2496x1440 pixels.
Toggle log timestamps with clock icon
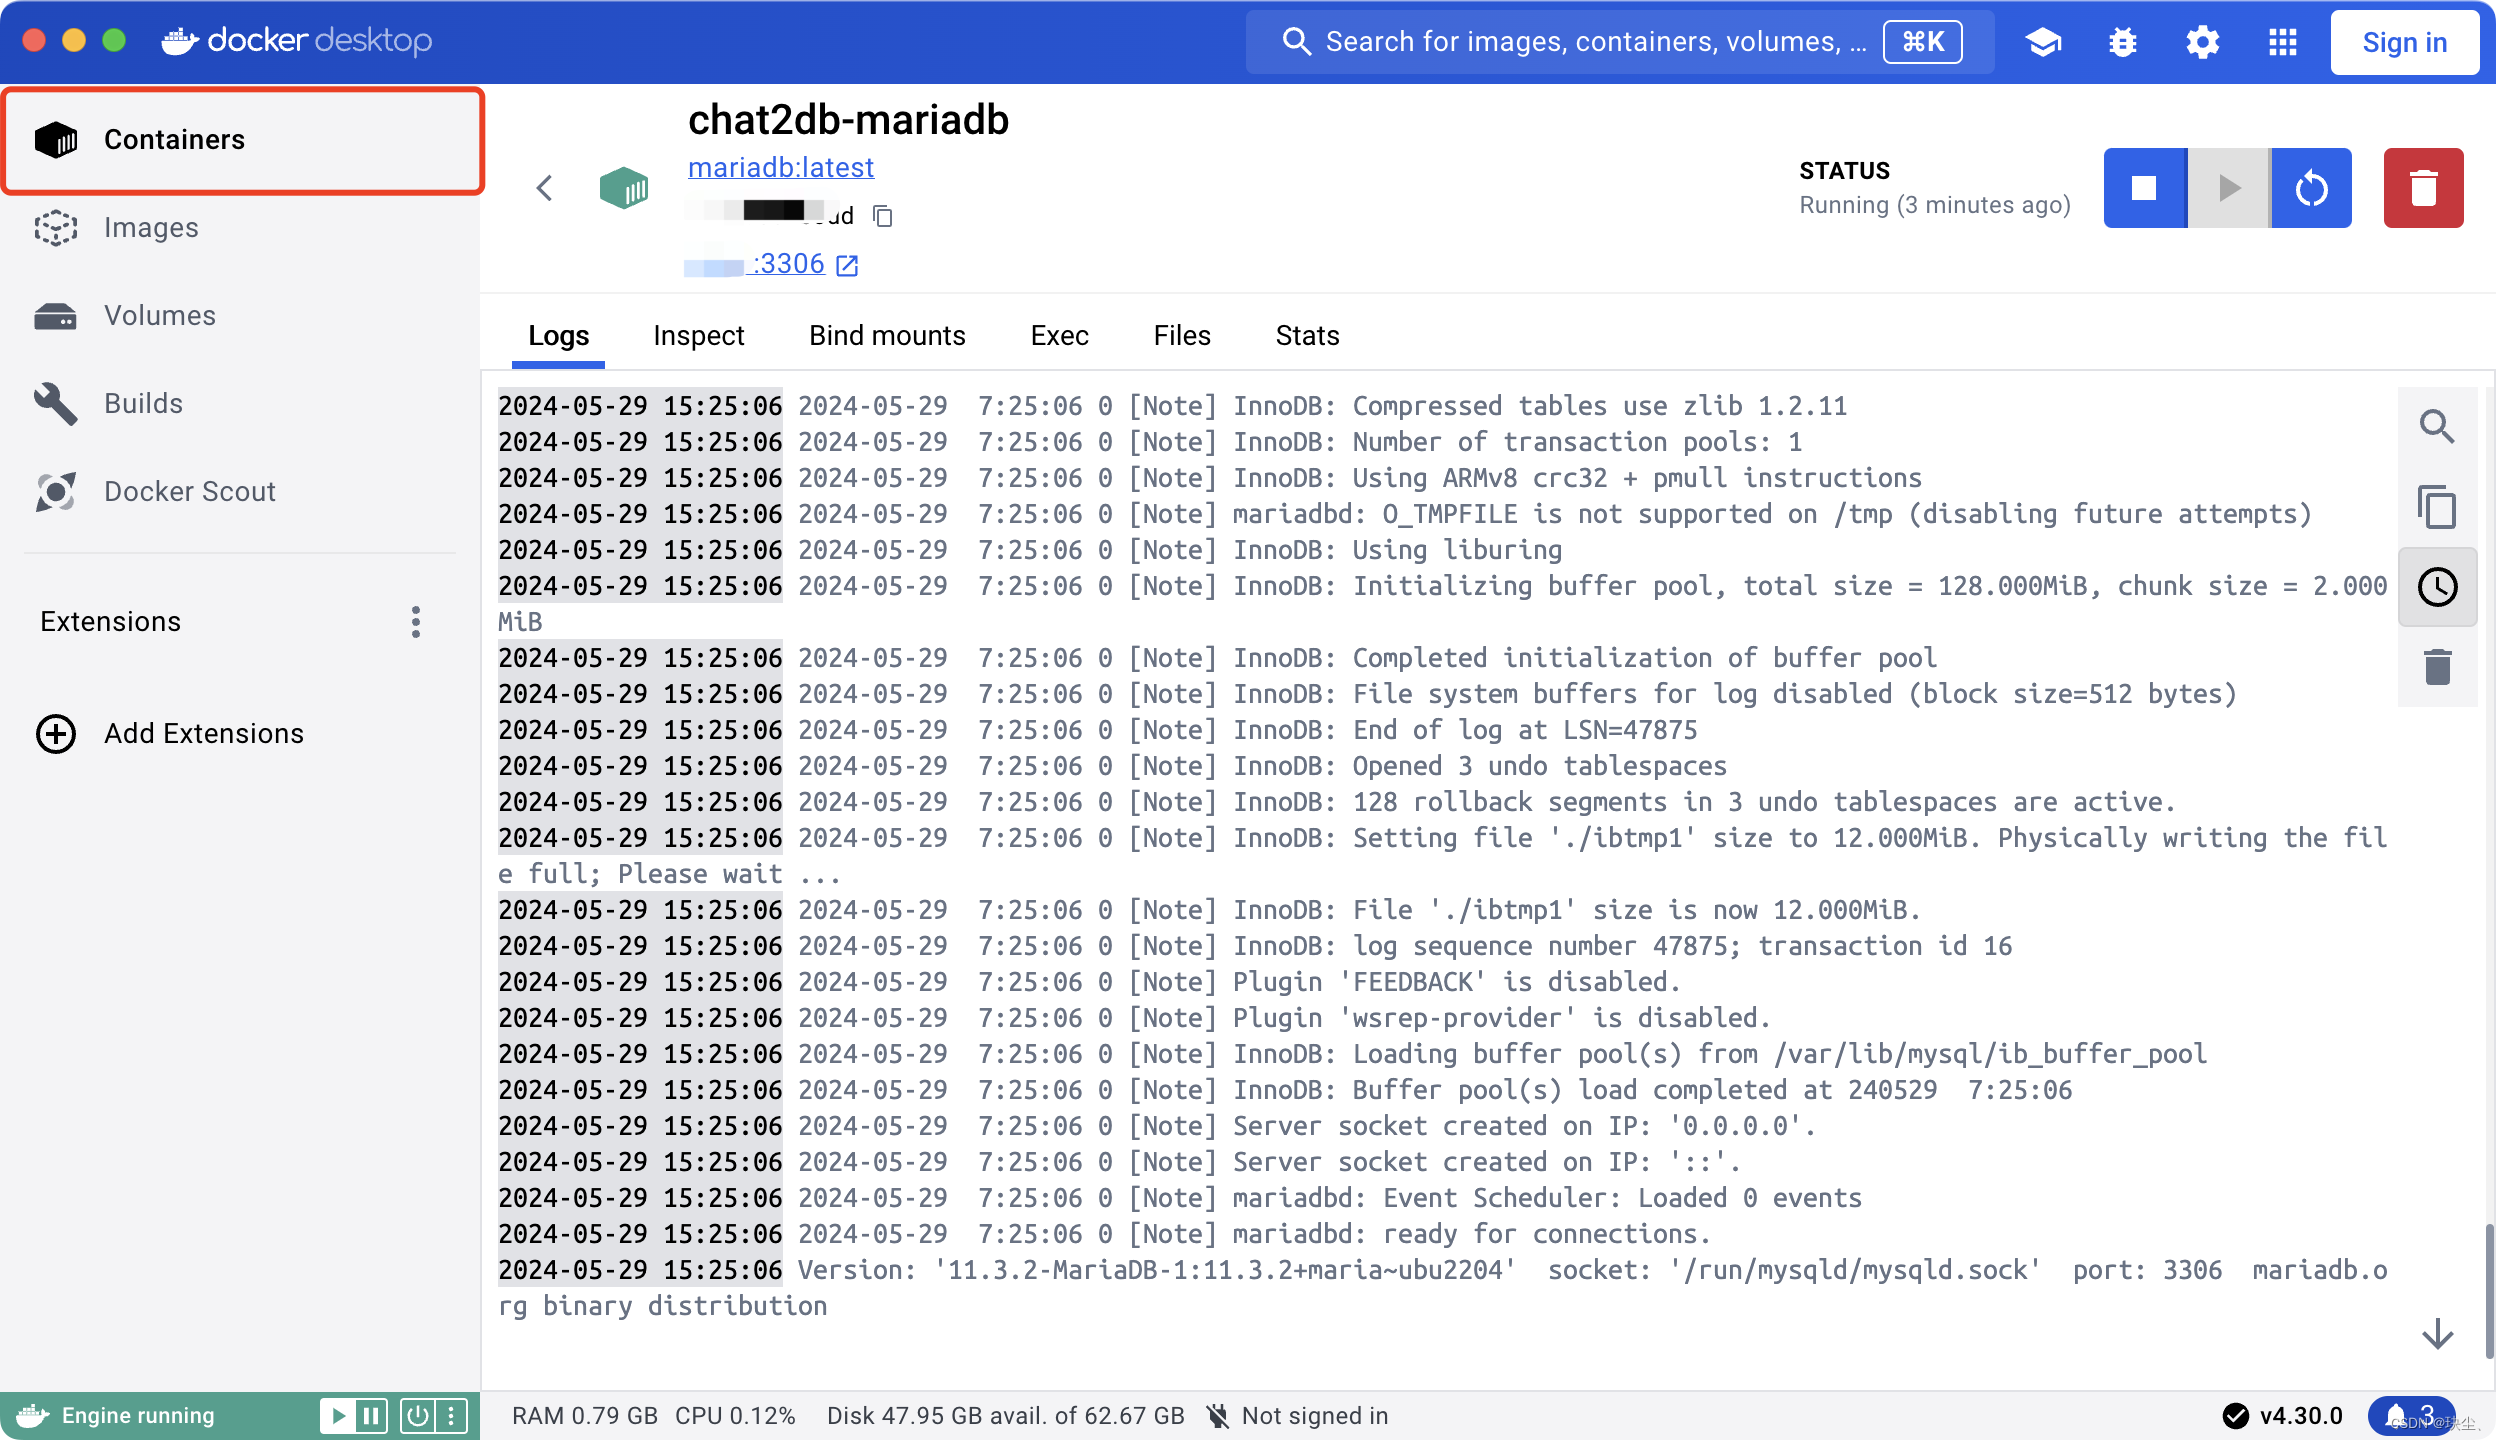coord(2438,587)
